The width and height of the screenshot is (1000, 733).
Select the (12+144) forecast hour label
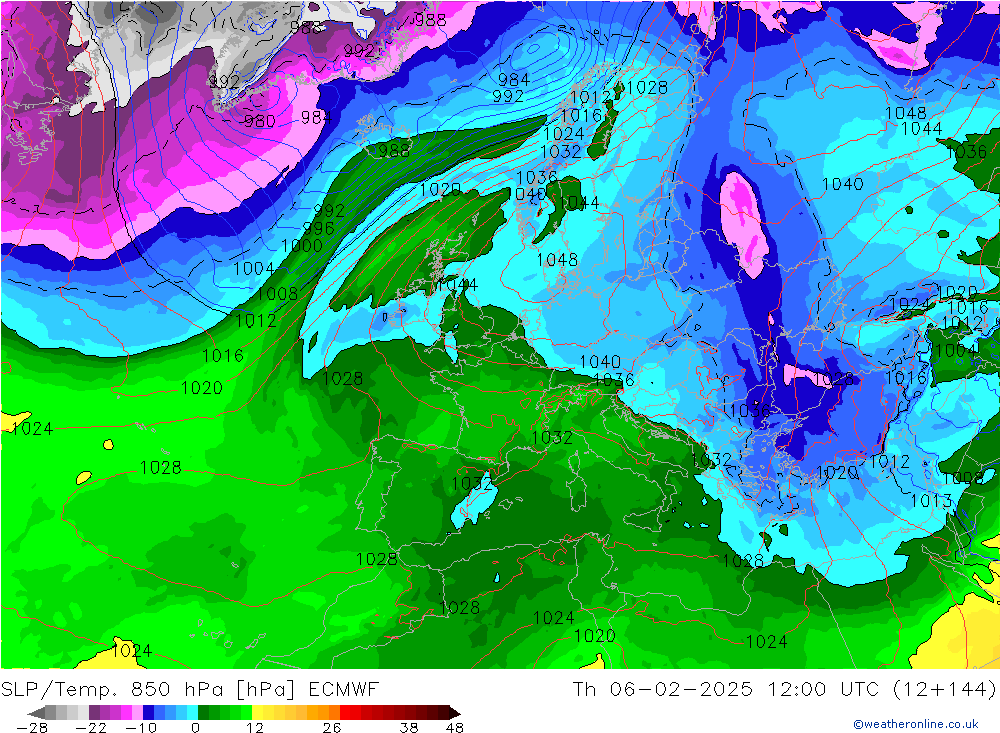click(944, 689)
